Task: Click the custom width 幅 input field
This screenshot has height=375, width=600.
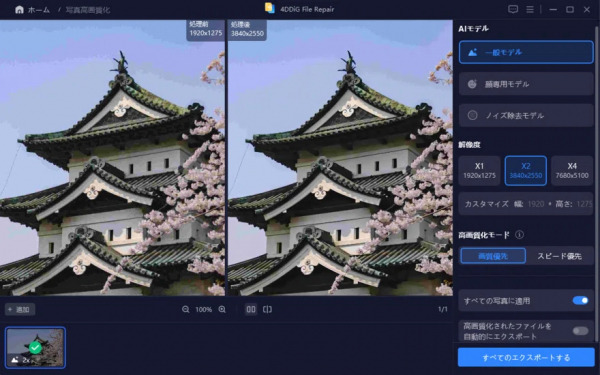Action: [x=536, y=204]
